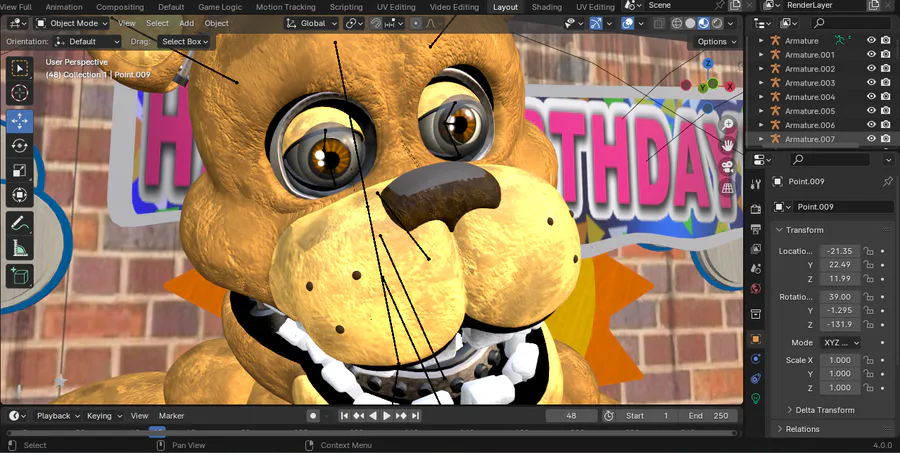
Task: Activate the 3D Cursor tool
Action: 20,93
